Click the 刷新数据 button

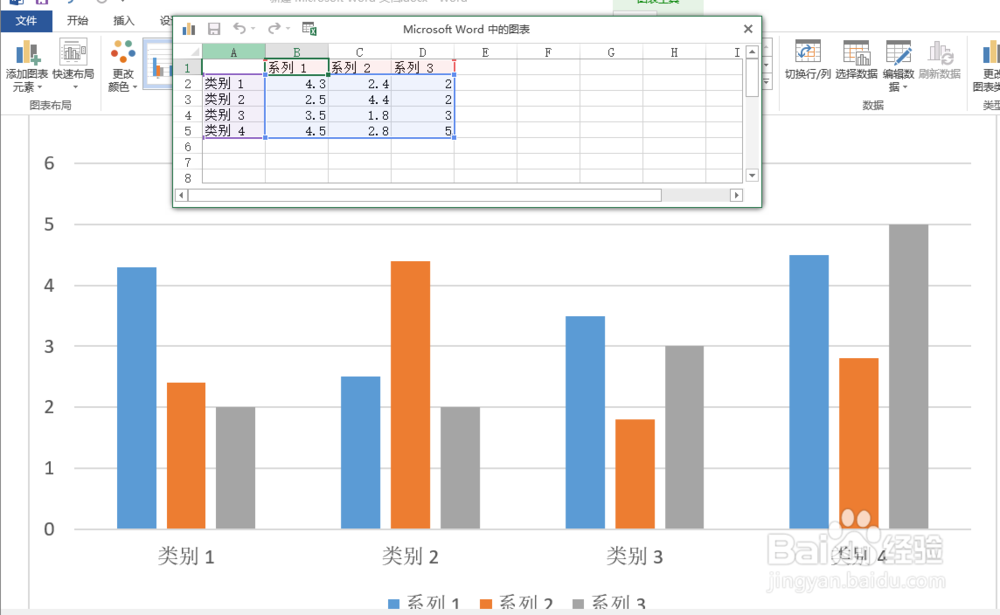point(939,60)
